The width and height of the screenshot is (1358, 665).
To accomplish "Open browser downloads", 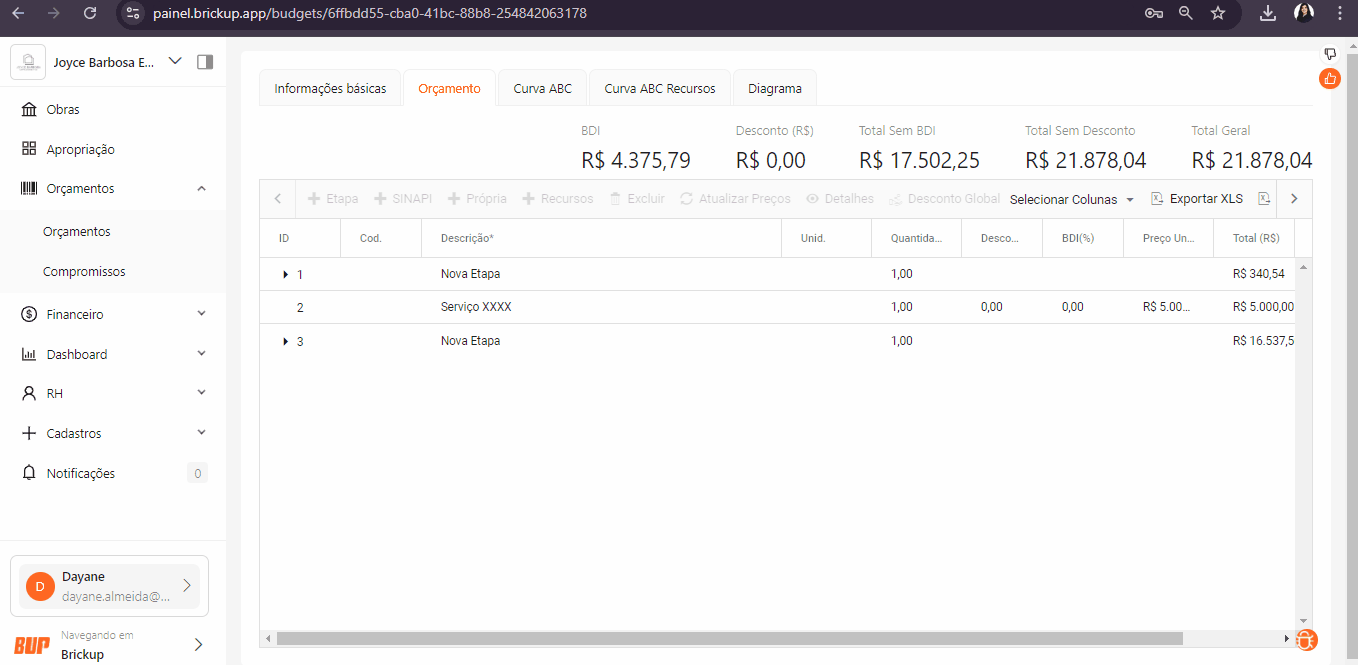I will pos(1268,13).
